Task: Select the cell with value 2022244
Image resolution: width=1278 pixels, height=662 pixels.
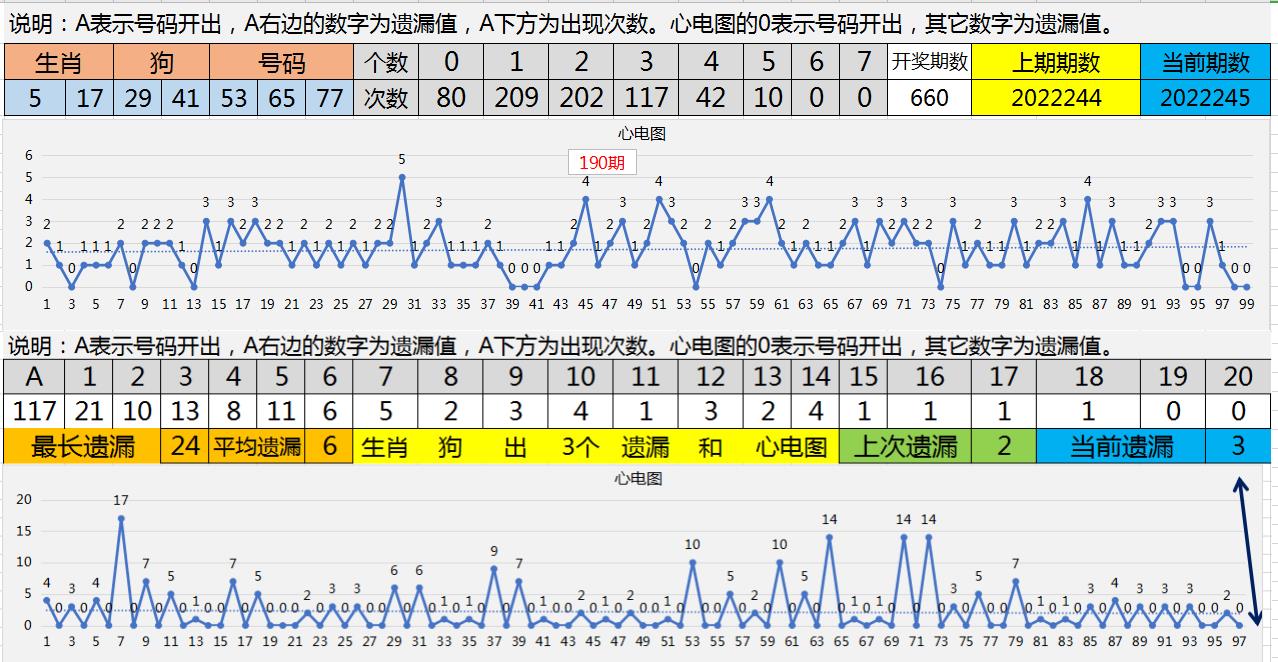Action: tap(1055, 98)
